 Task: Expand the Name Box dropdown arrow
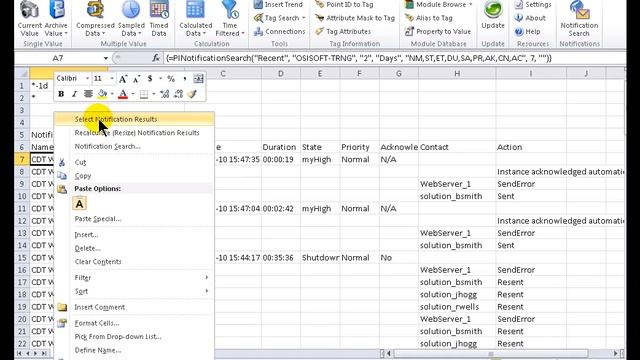click(106, 58)
